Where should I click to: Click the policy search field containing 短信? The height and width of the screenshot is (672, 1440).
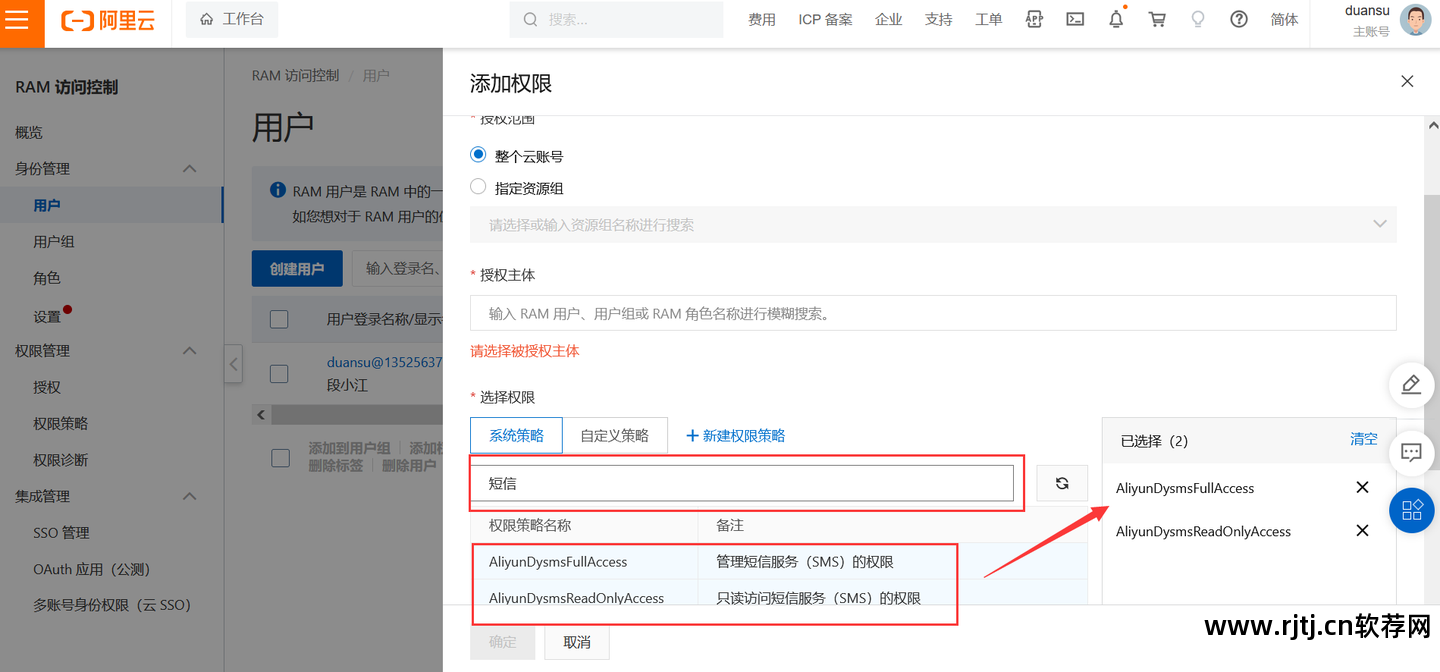coord(742,483)
